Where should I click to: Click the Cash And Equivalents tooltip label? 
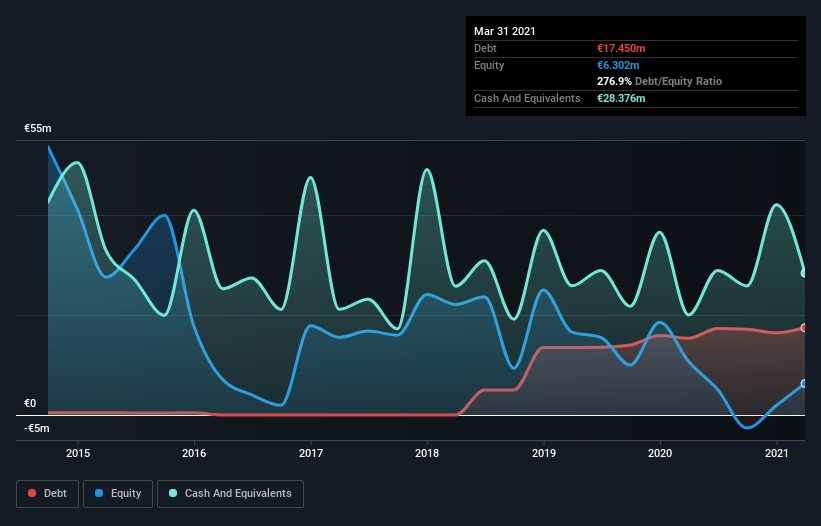(x=527, y=98)
